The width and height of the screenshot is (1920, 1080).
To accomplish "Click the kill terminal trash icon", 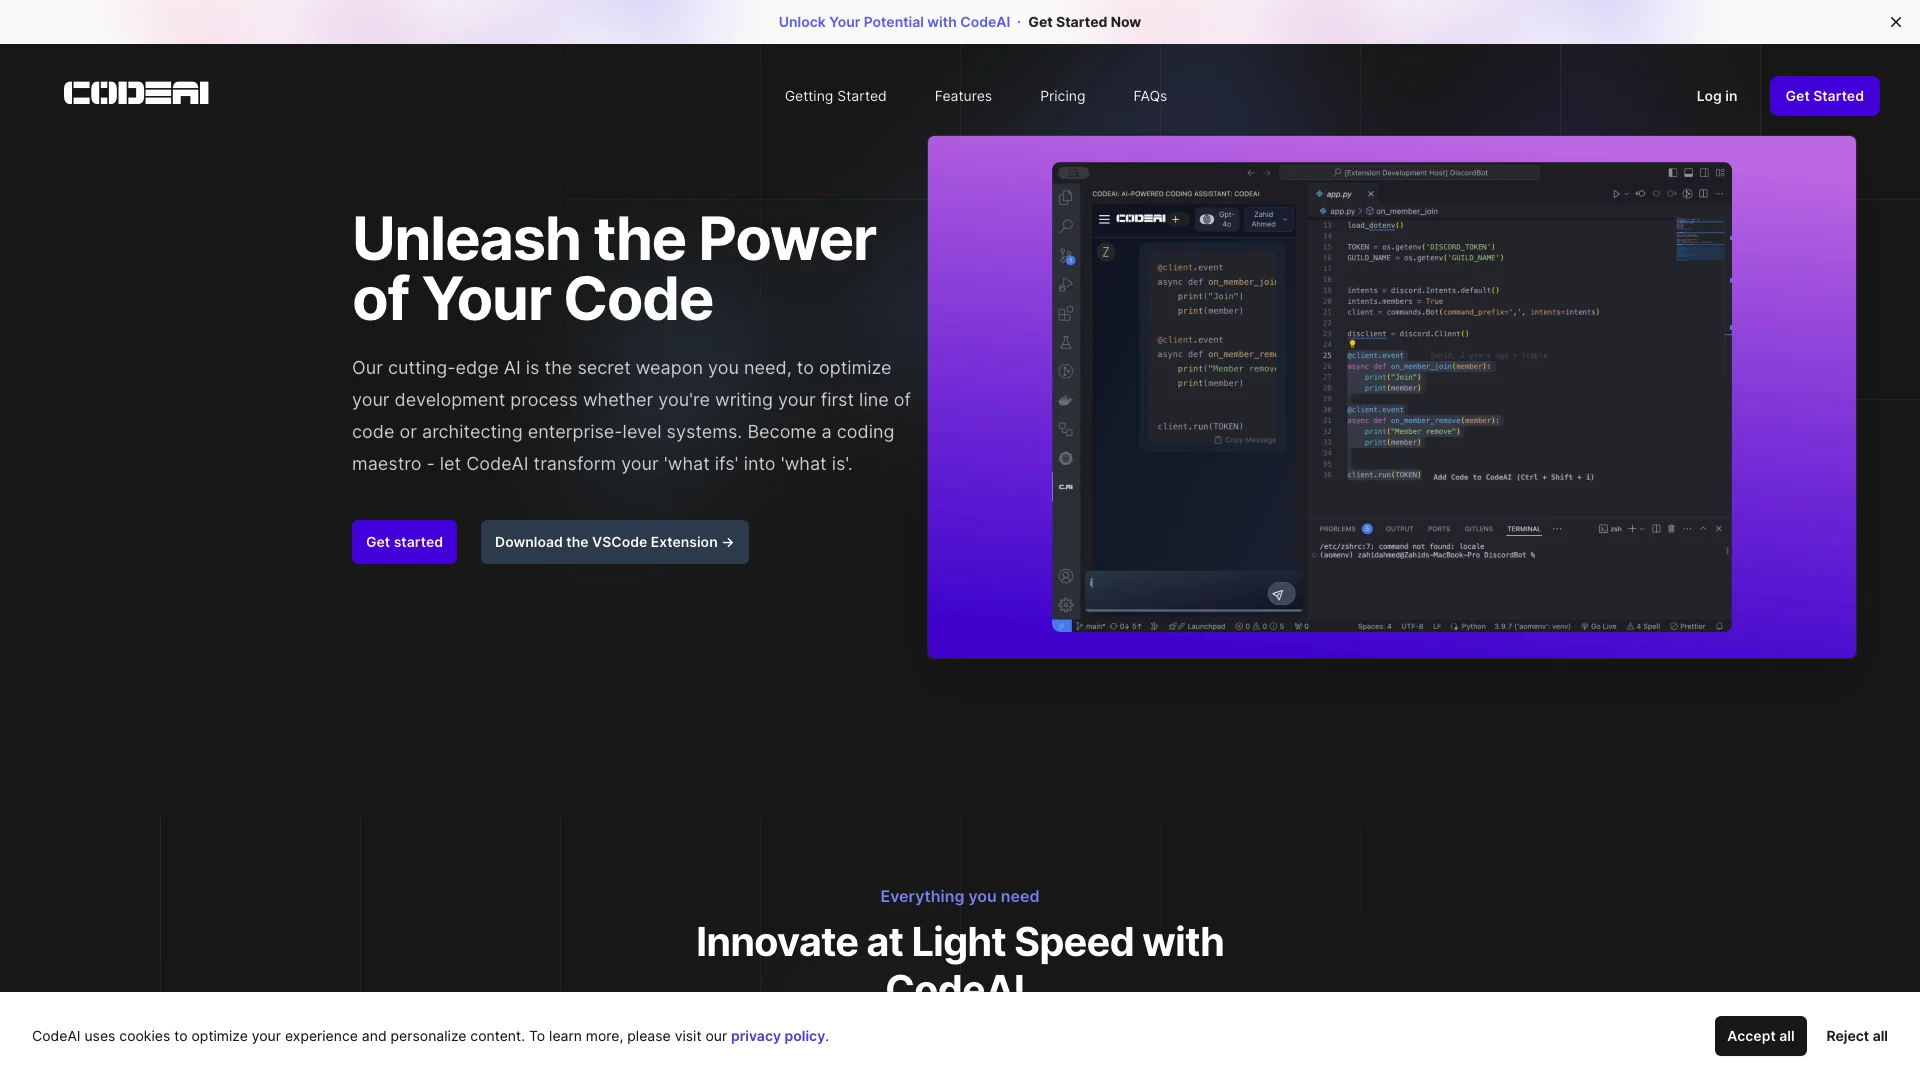I will click(x=1671, y=529).
